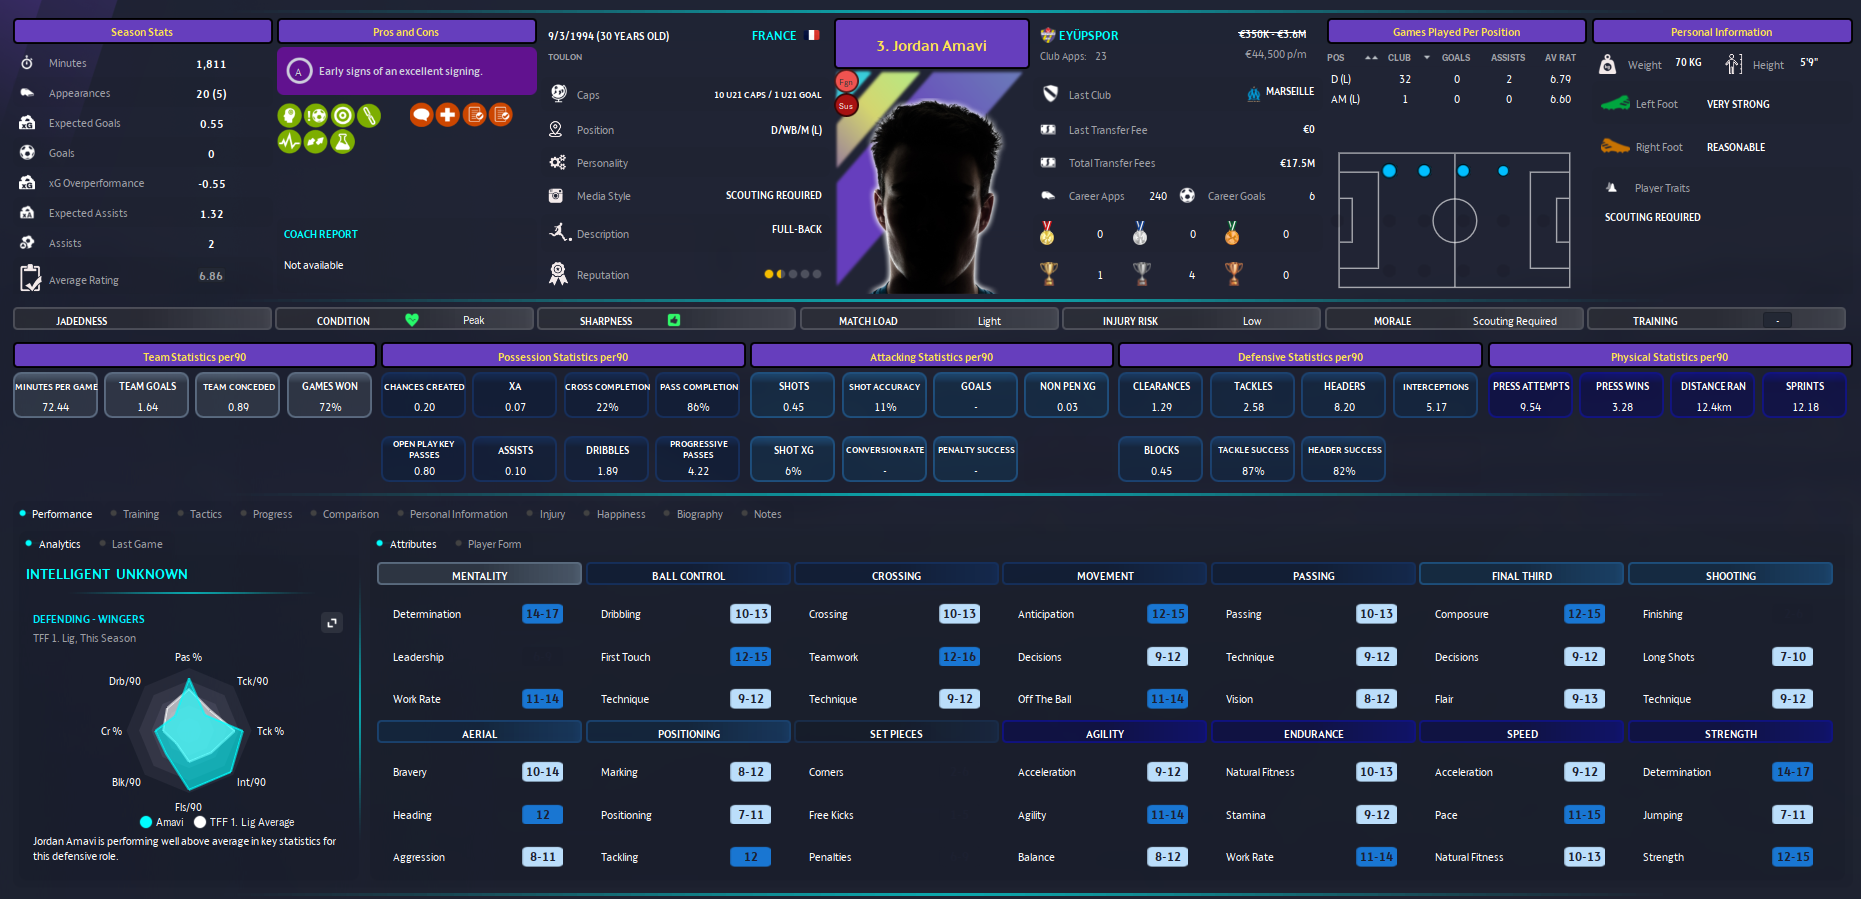
Task: Click the Games Played Per Position header
Action: click(1456, 32)
